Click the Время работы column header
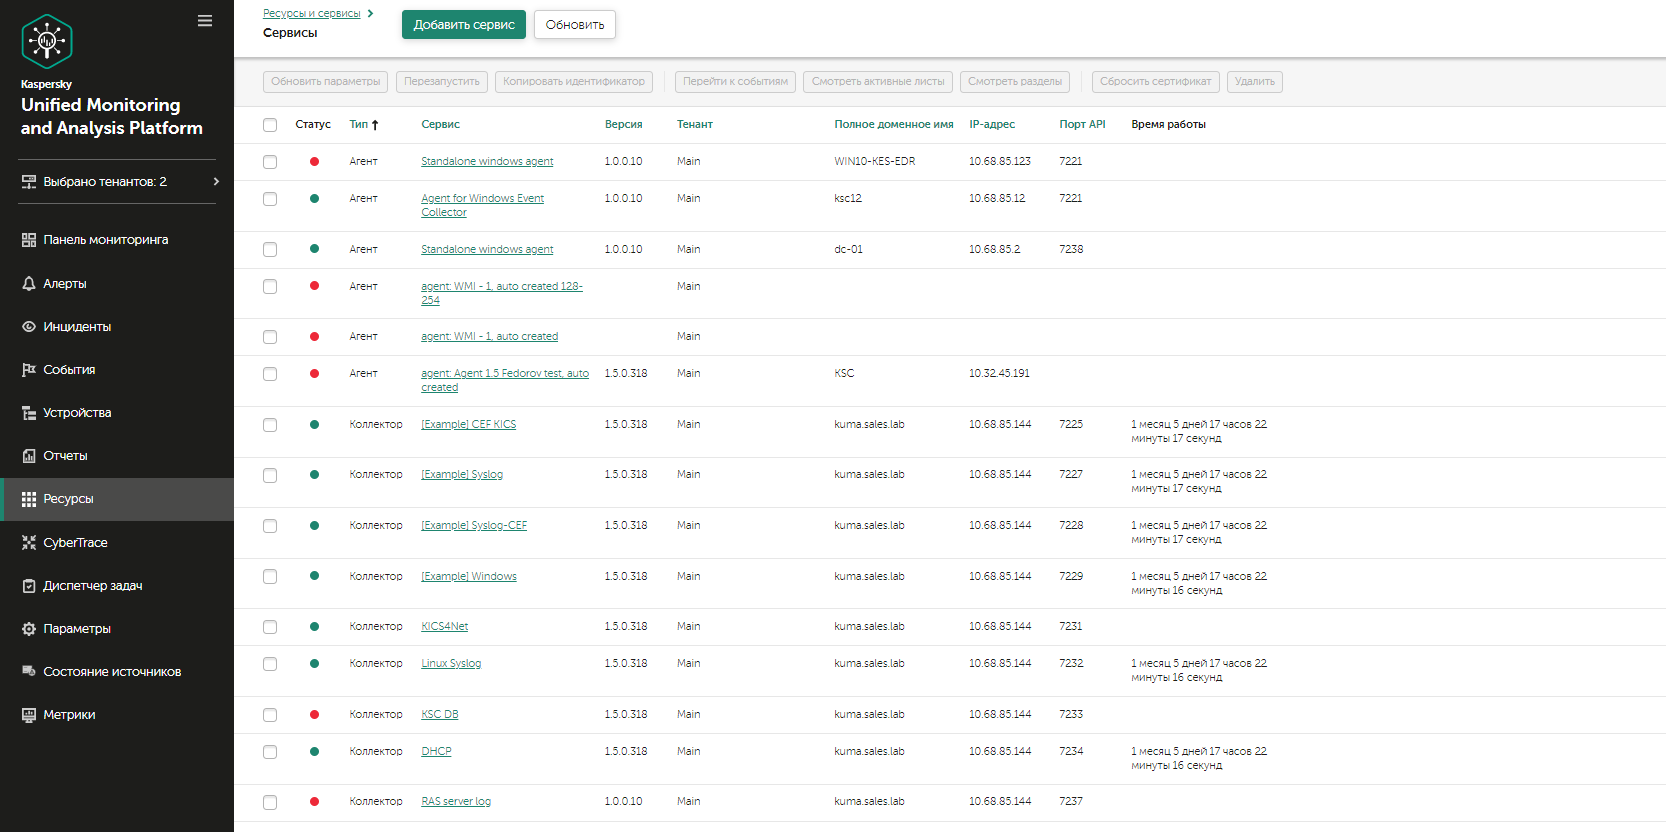 point(1168,125)
